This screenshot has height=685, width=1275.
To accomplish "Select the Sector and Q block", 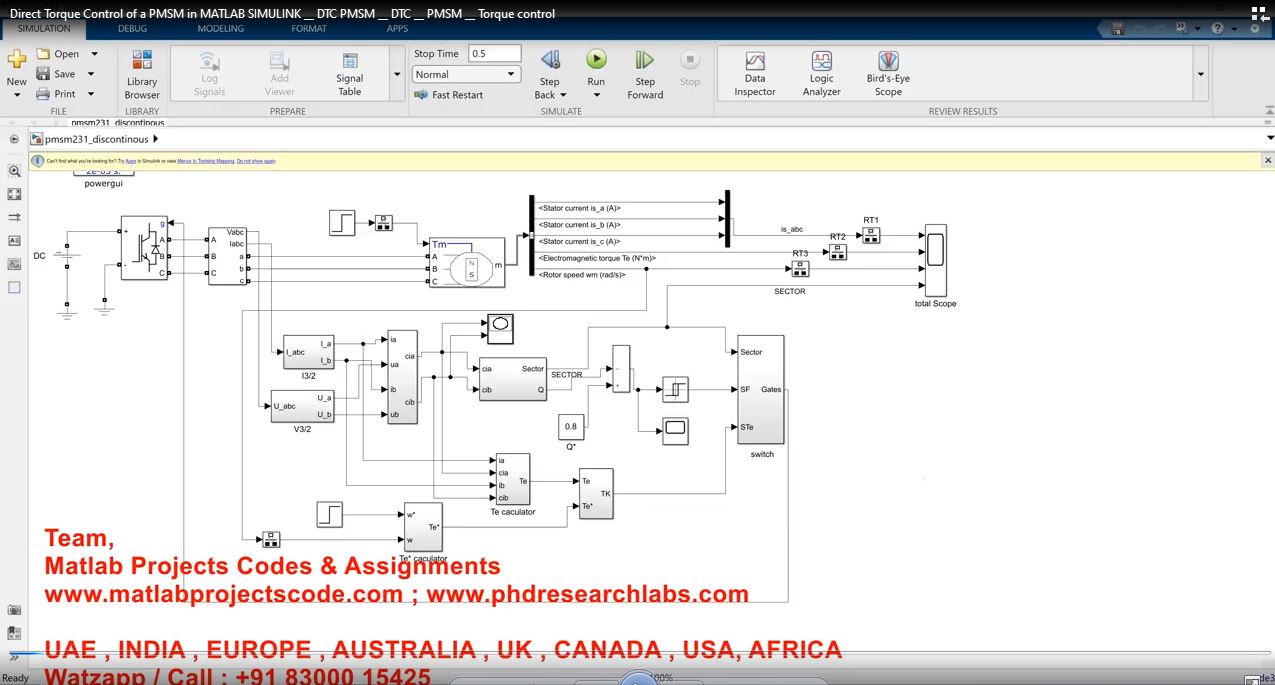I will 513,379.
